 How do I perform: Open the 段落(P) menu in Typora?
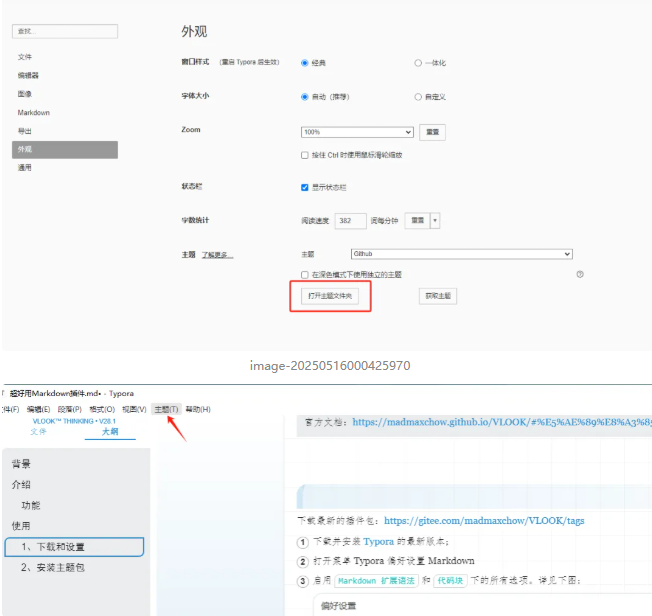click(x=69, y=409)
